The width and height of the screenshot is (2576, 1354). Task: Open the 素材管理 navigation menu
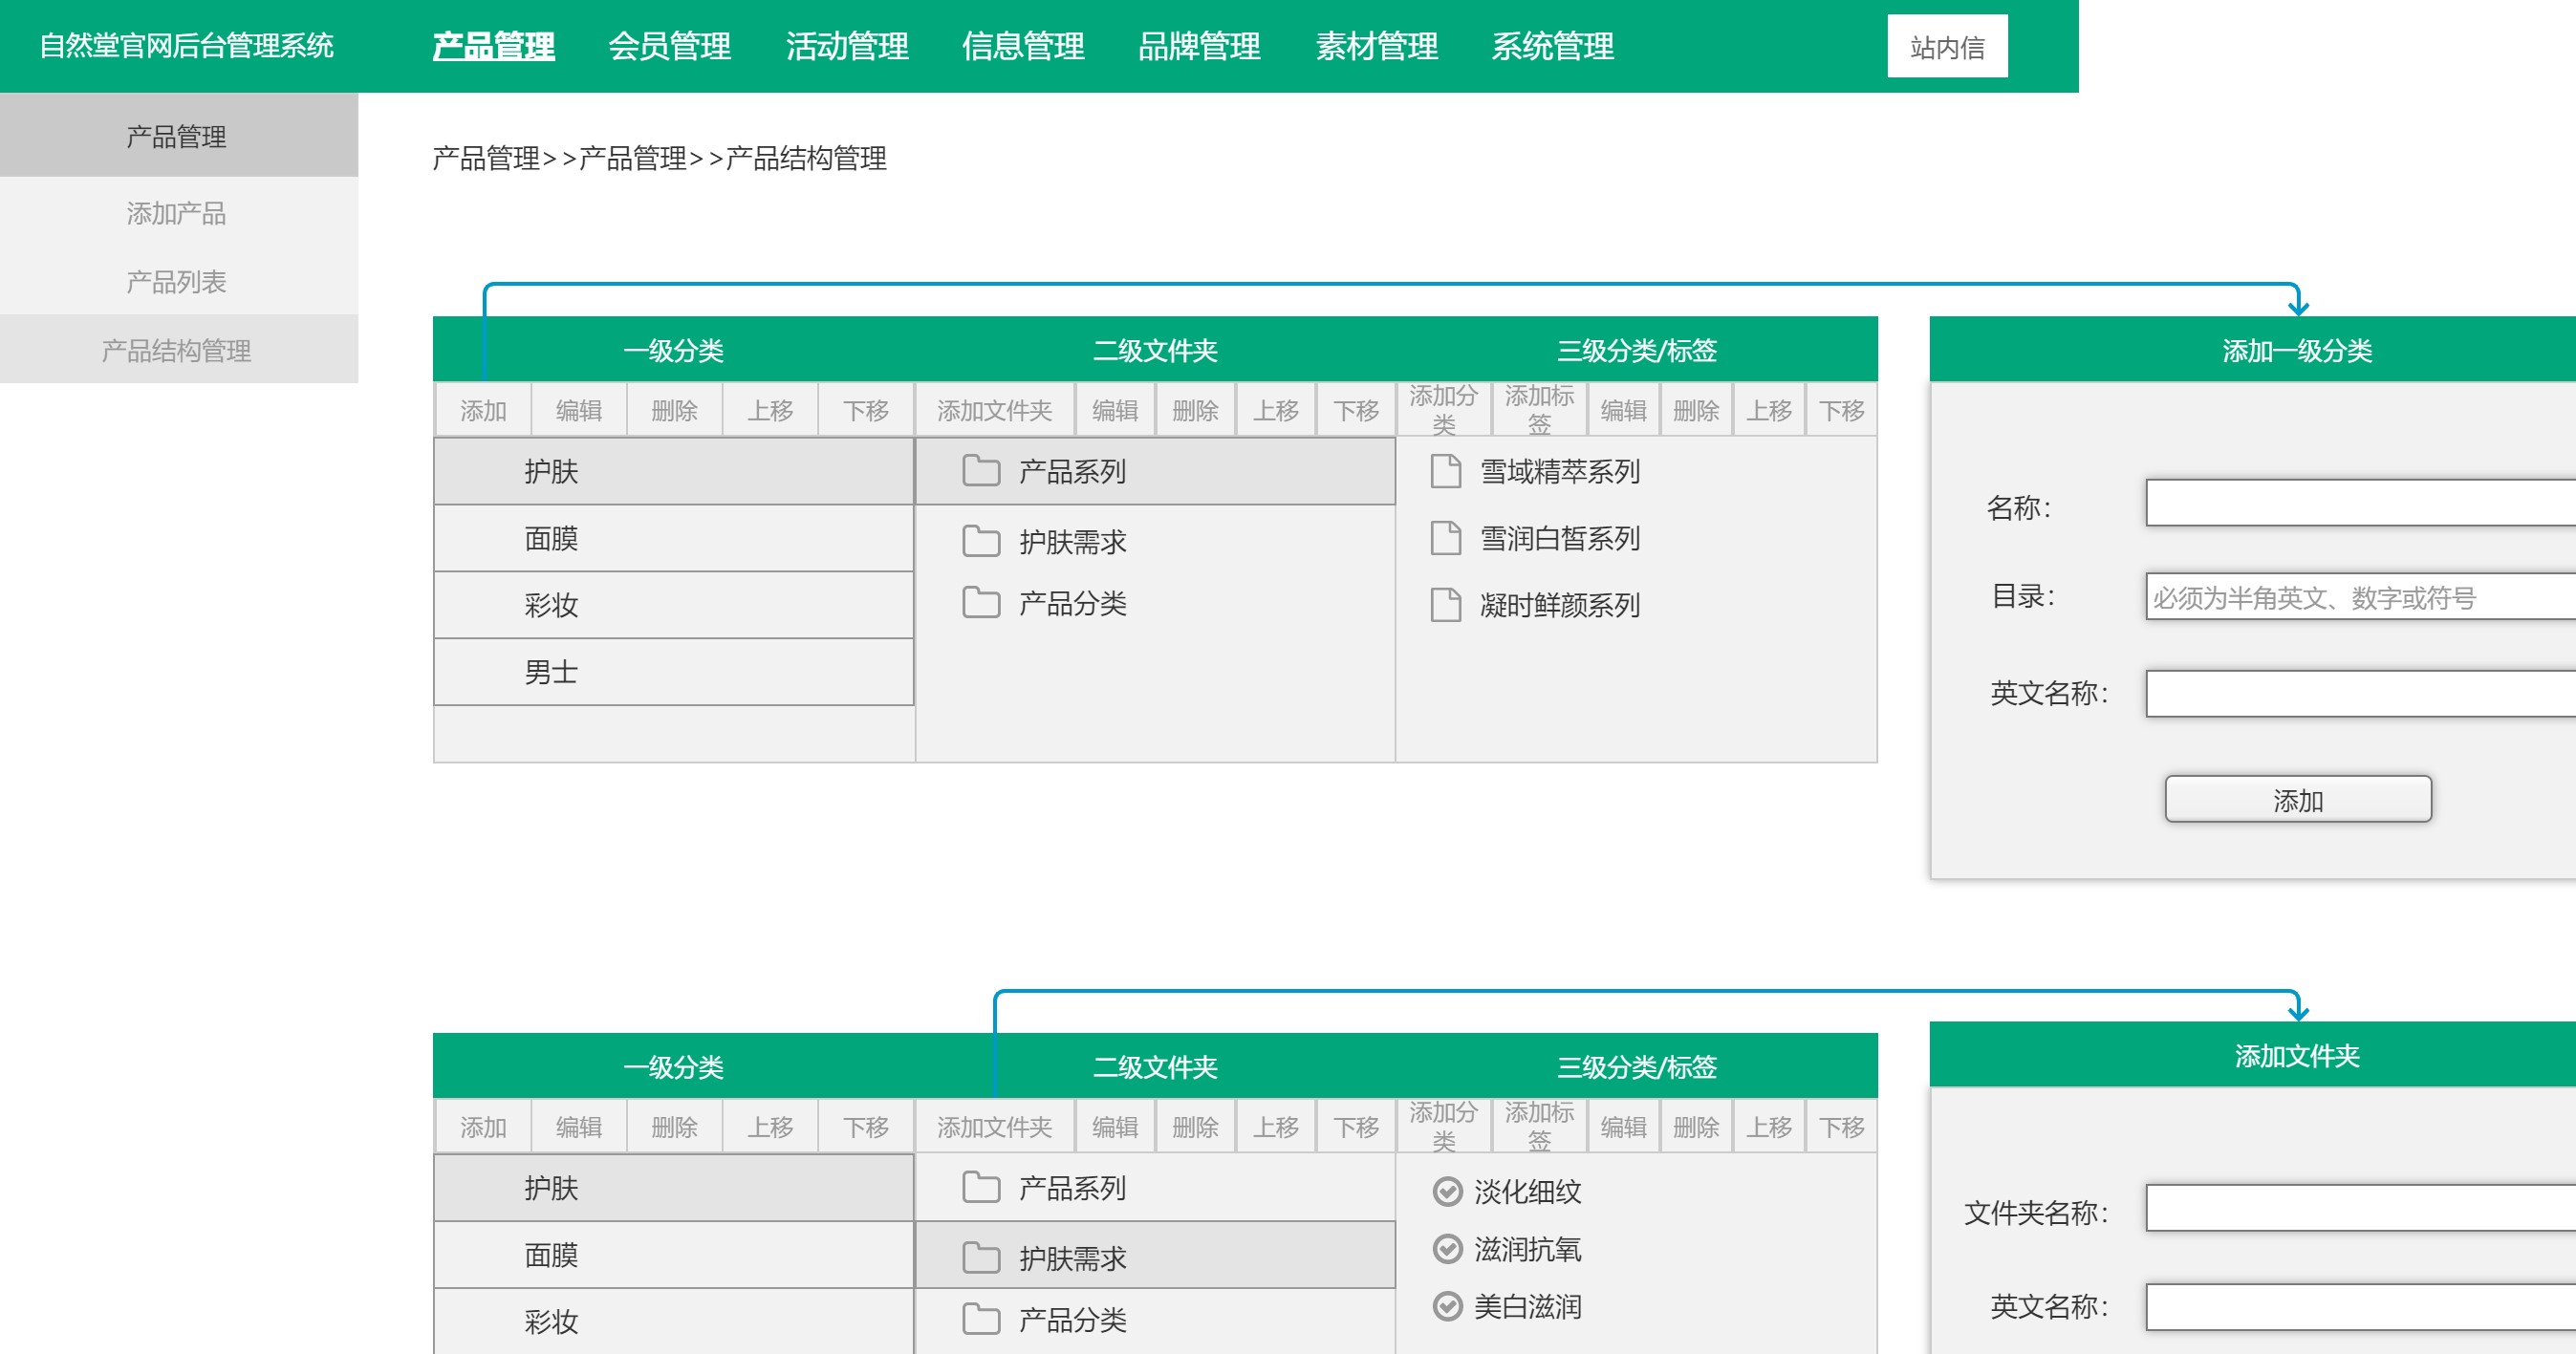pos(1376,46)
